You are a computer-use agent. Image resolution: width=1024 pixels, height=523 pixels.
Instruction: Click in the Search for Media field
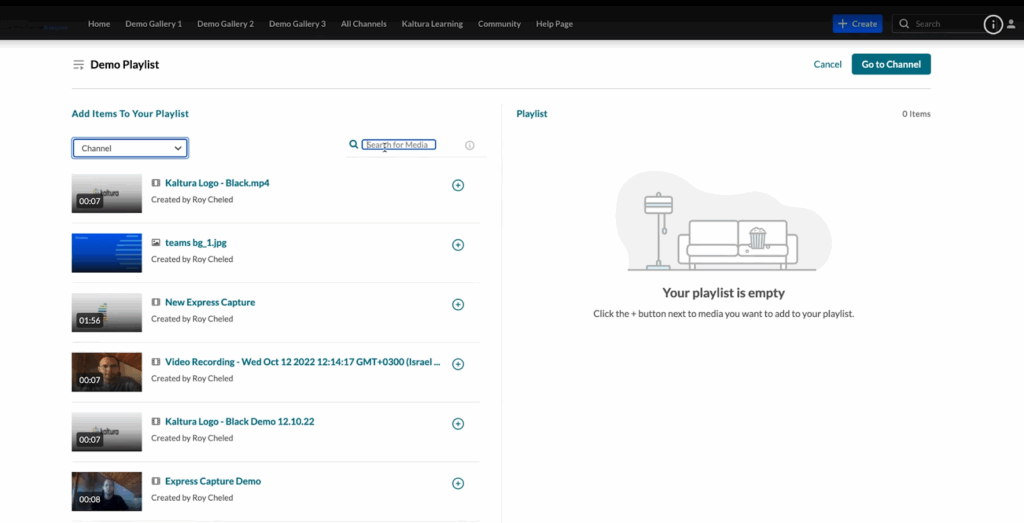[398, 145]
